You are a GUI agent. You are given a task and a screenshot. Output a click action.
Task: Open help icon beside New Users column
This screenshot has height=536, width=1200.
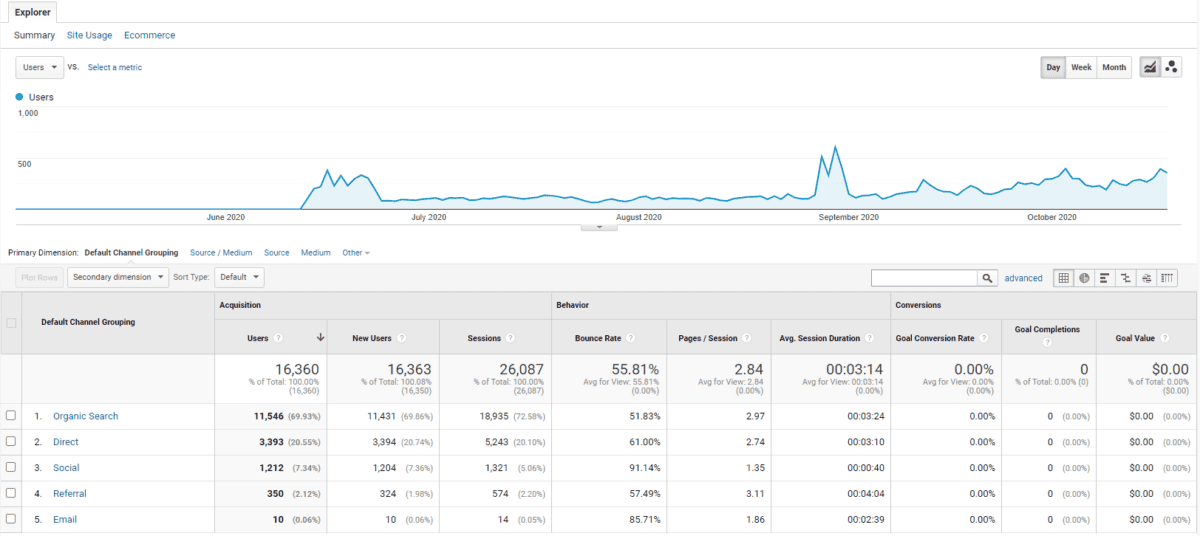401,338
